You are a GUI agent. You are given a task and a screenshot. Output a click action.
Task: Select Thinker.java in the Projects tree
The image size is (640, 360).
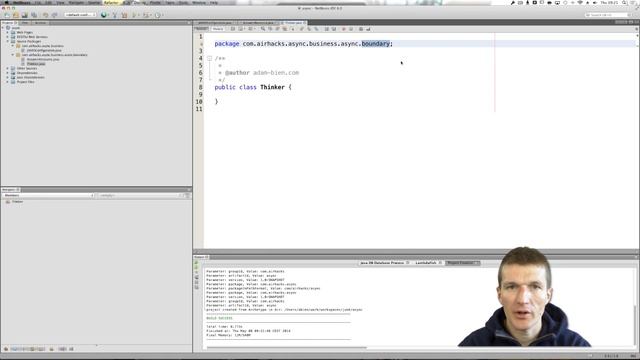(x=36, y=64)
